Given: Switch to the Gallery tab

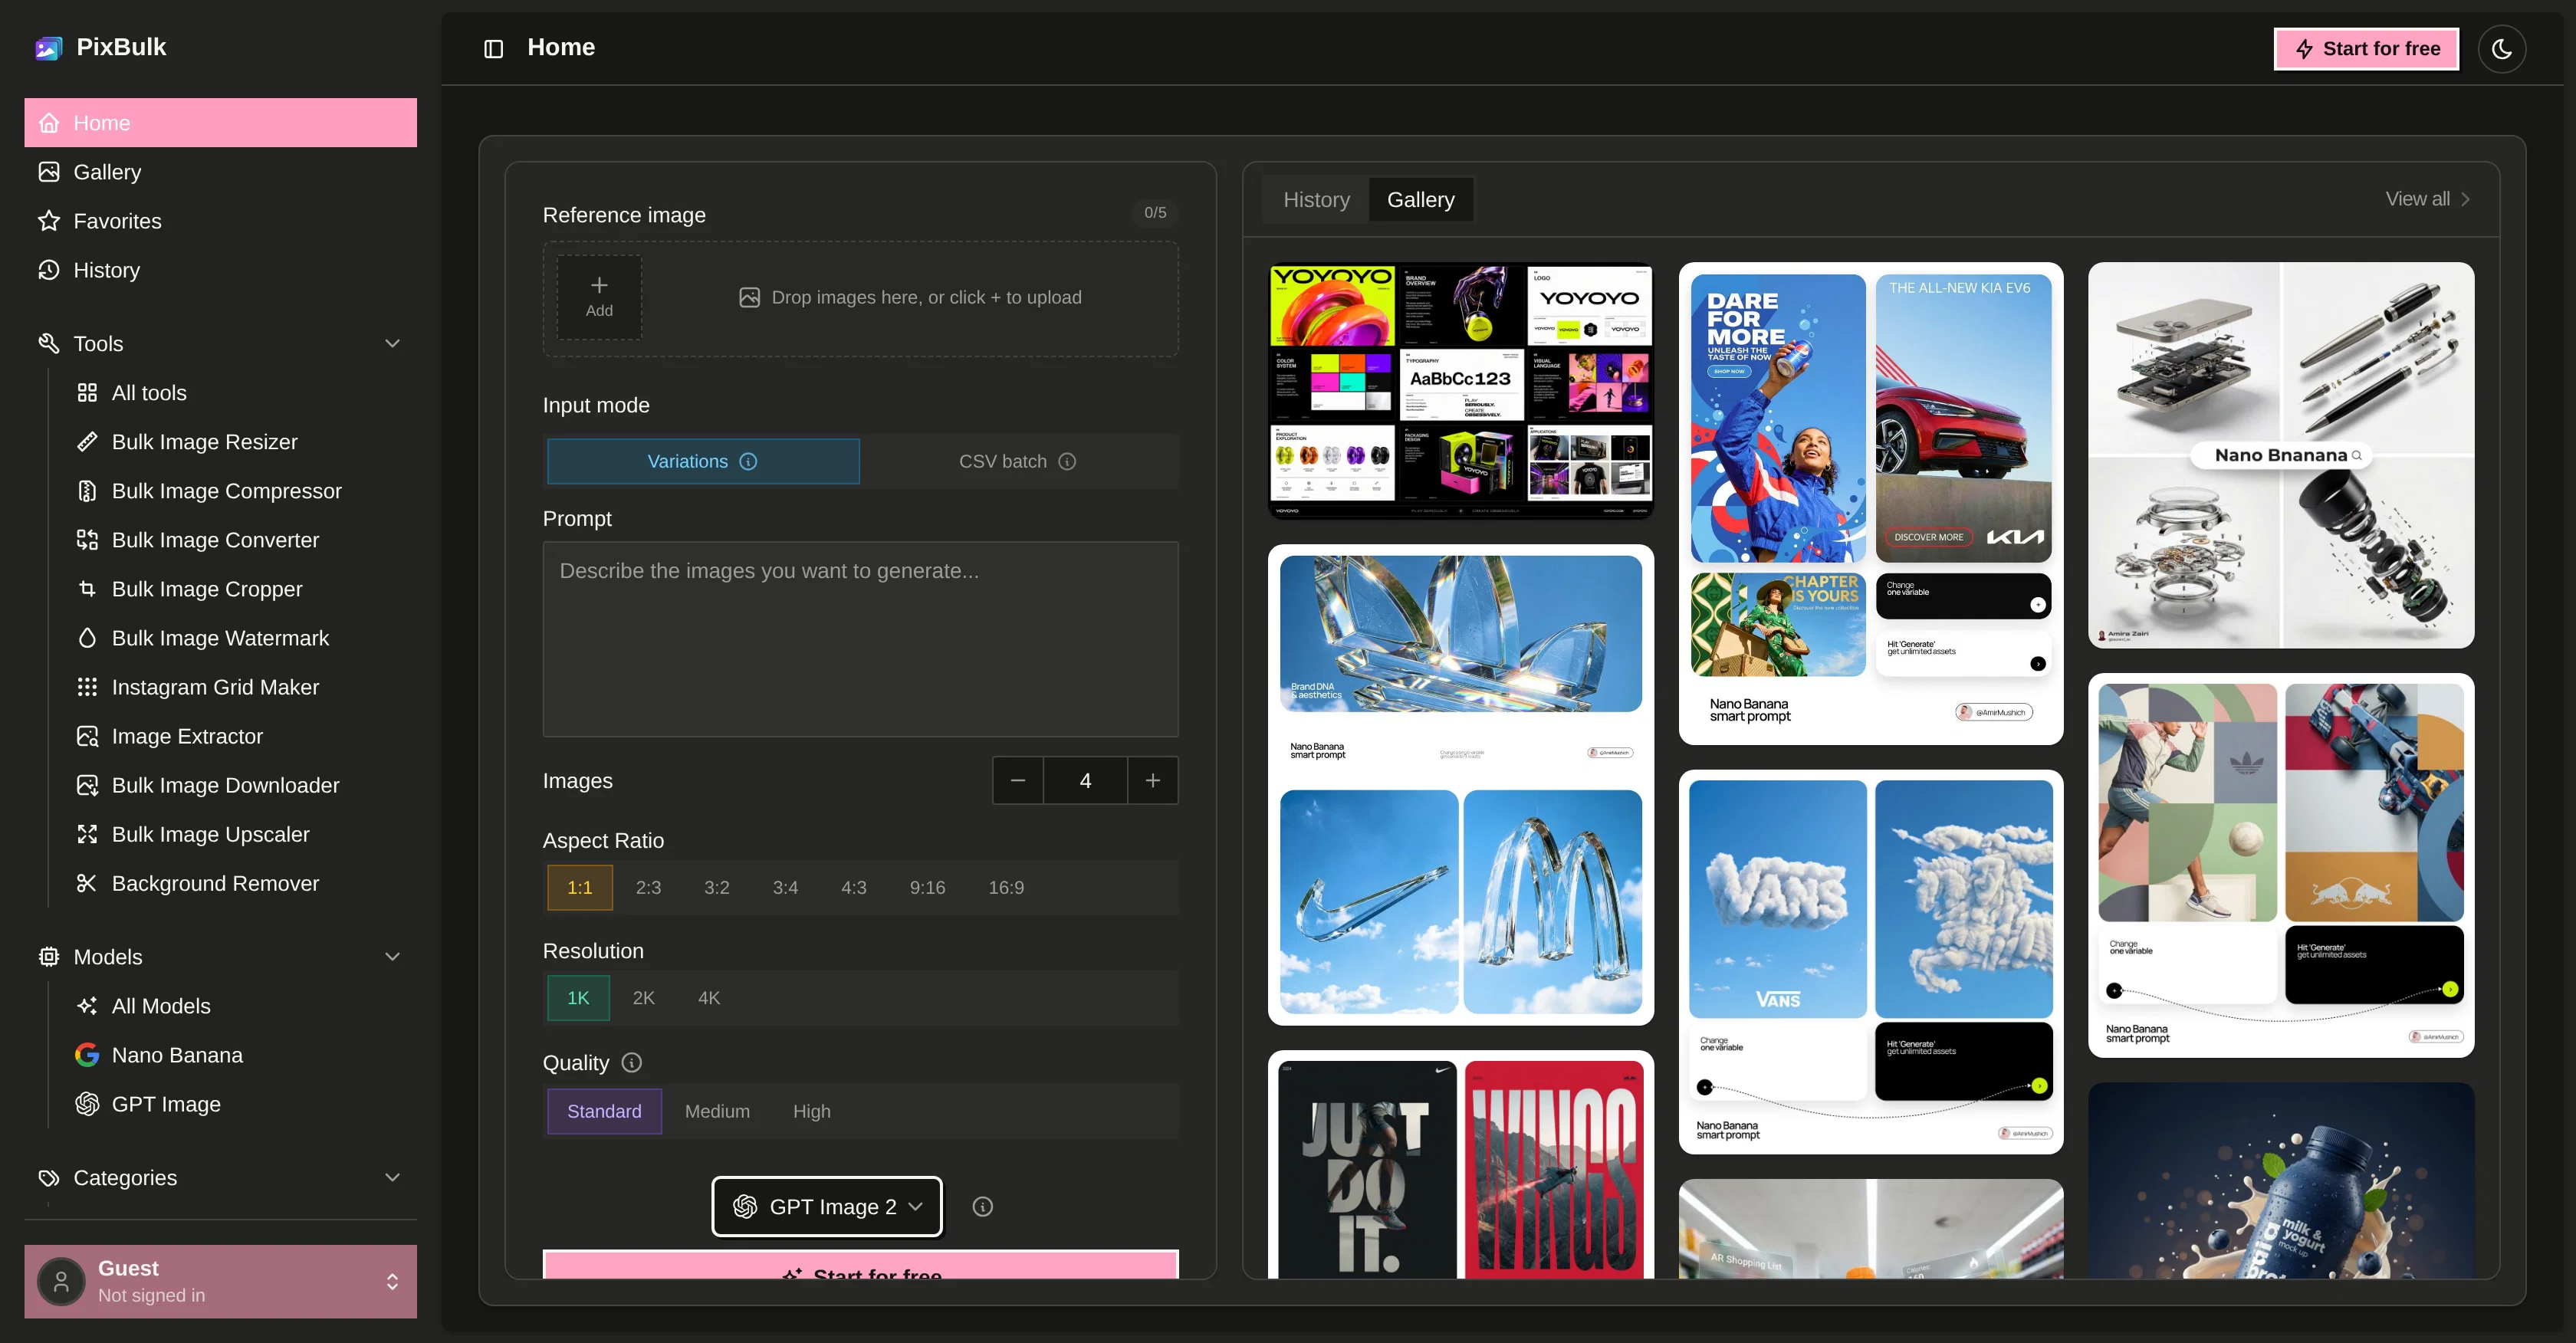Looking at the screenshot, I should [1420, 200].
